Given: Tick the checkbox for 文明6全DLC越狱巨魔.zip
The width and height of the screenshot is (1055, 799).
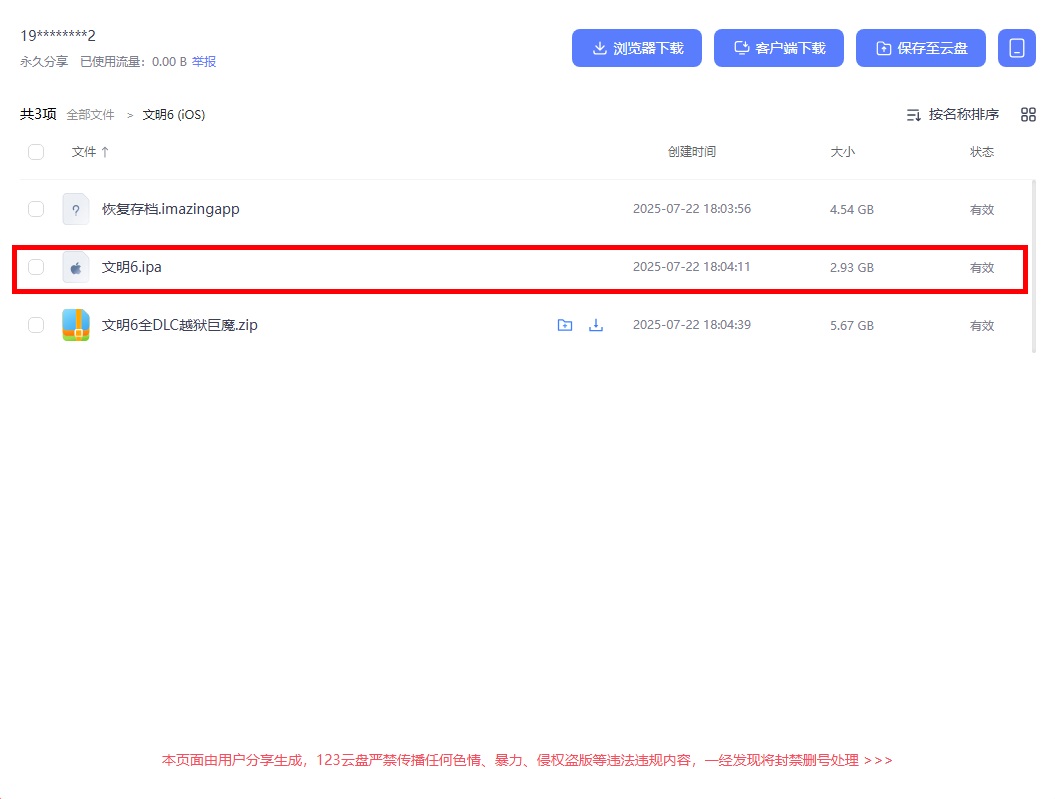Looking at the screenshot, I should coord(36,325).
